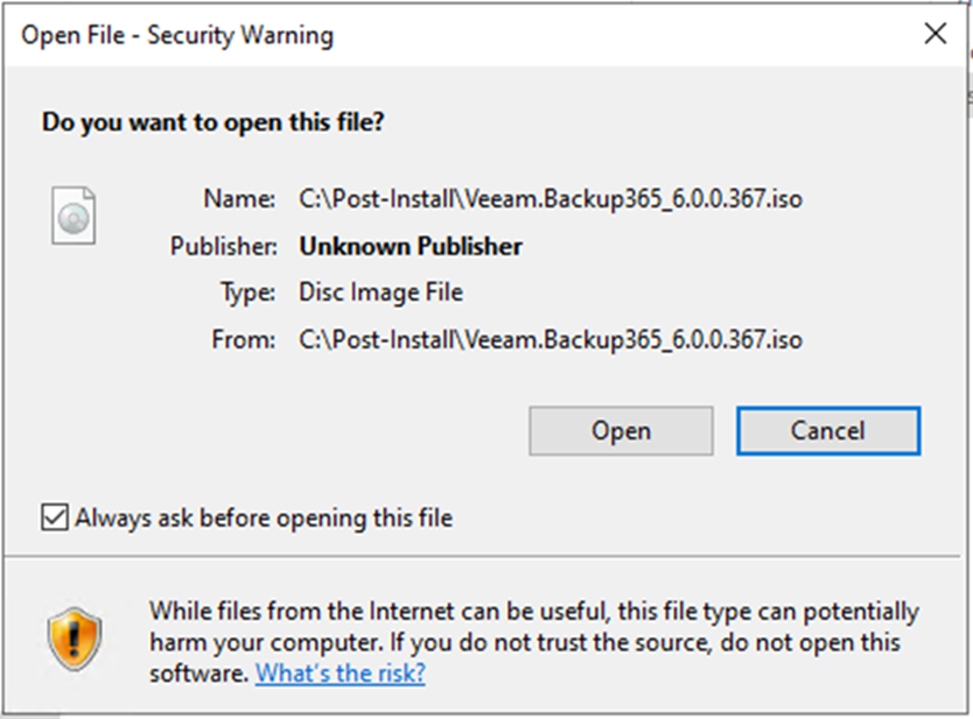This screenshot has width=973, height=719.
Task: Click the Unknown Publisher text
Action: pyautogui.click(x=410, y=246)
